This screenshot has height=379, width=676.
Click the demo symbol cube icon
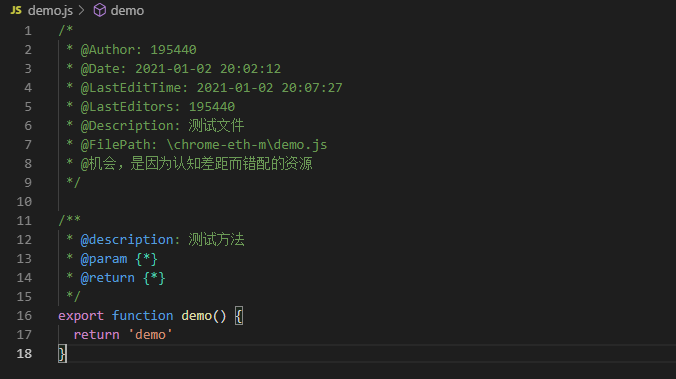pos(100,10)
